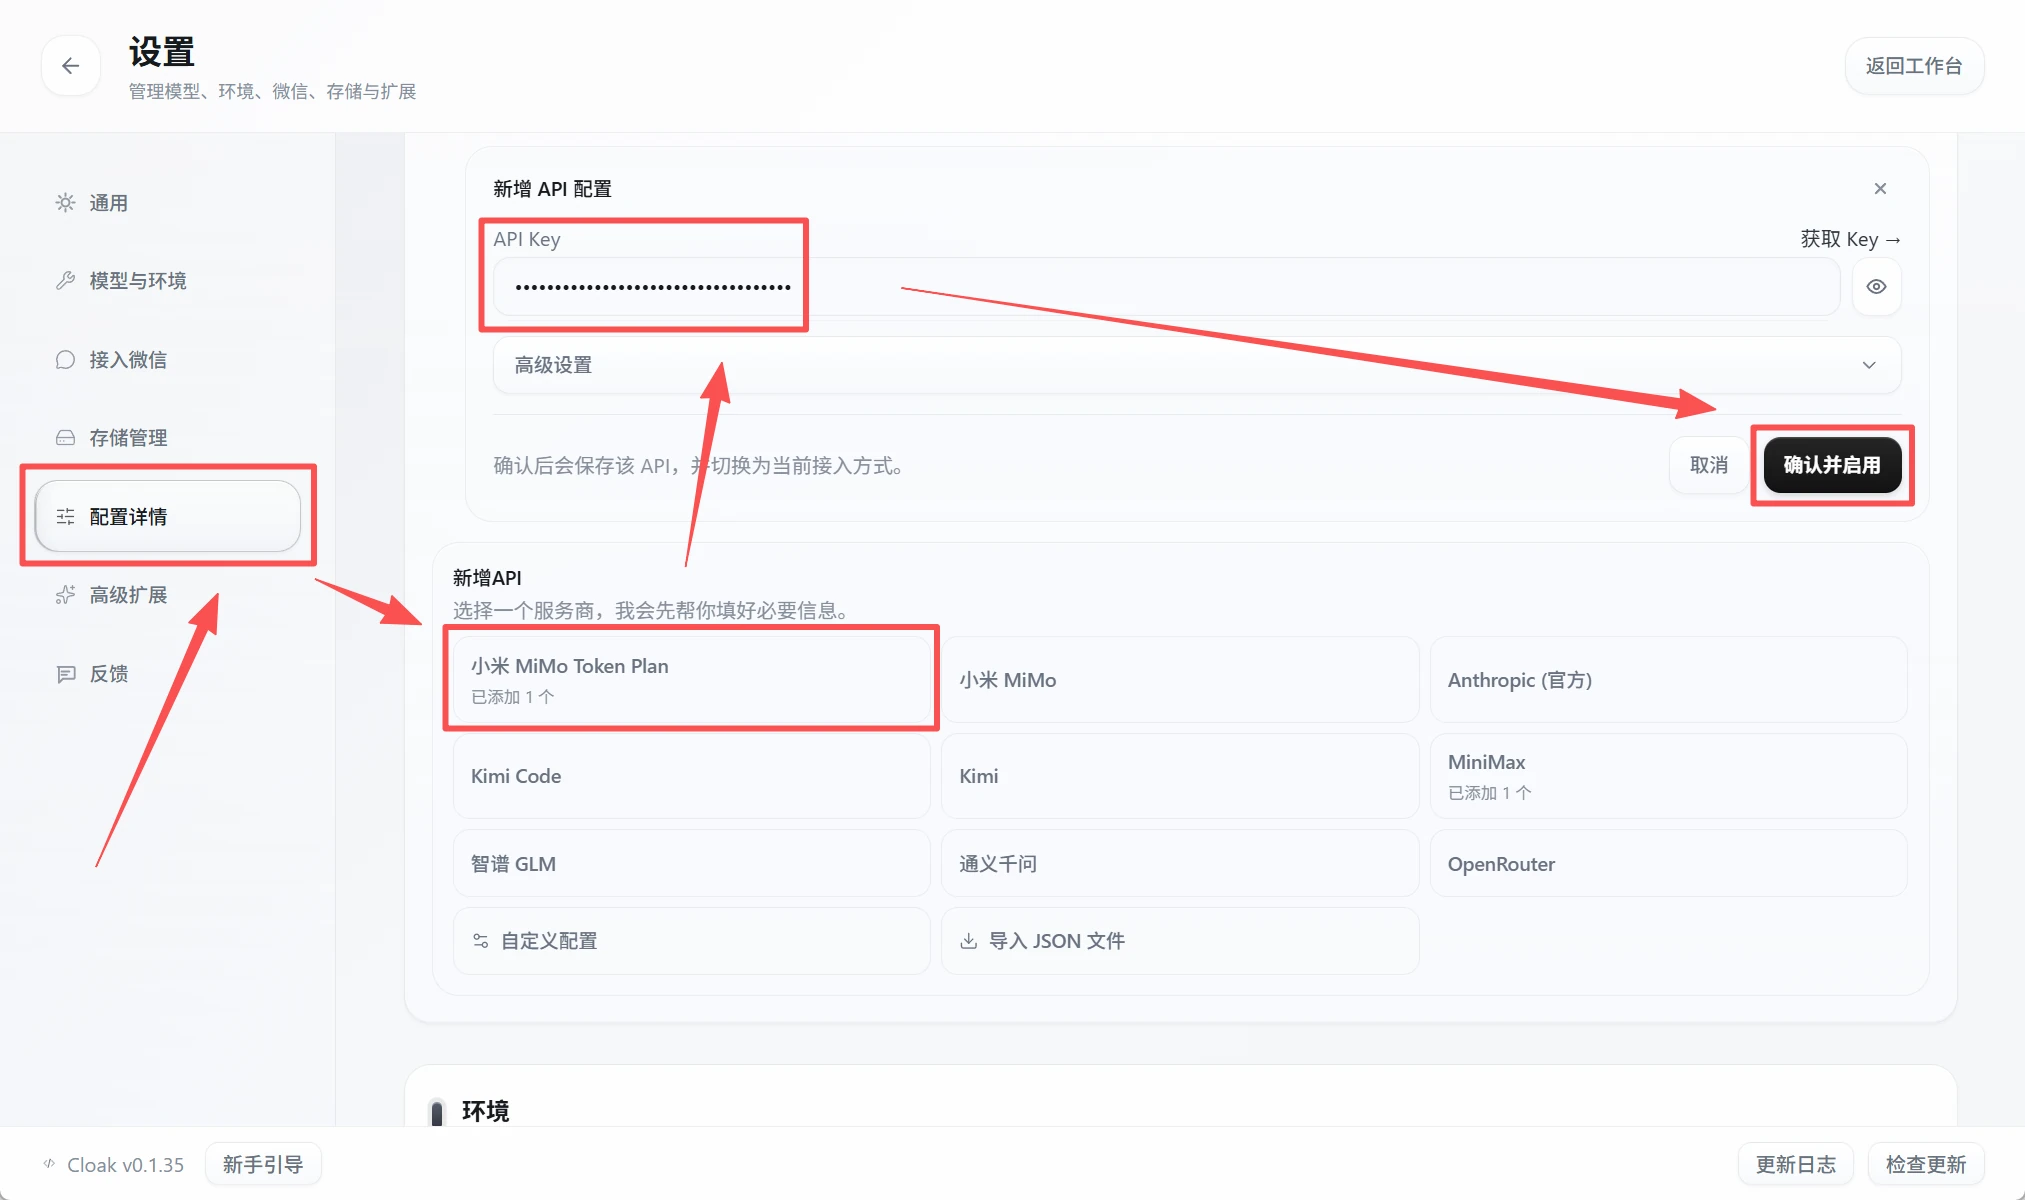Click 导入 JSON 文件 to import a config
2025x1200 pixels.
tap(1180, 941)
